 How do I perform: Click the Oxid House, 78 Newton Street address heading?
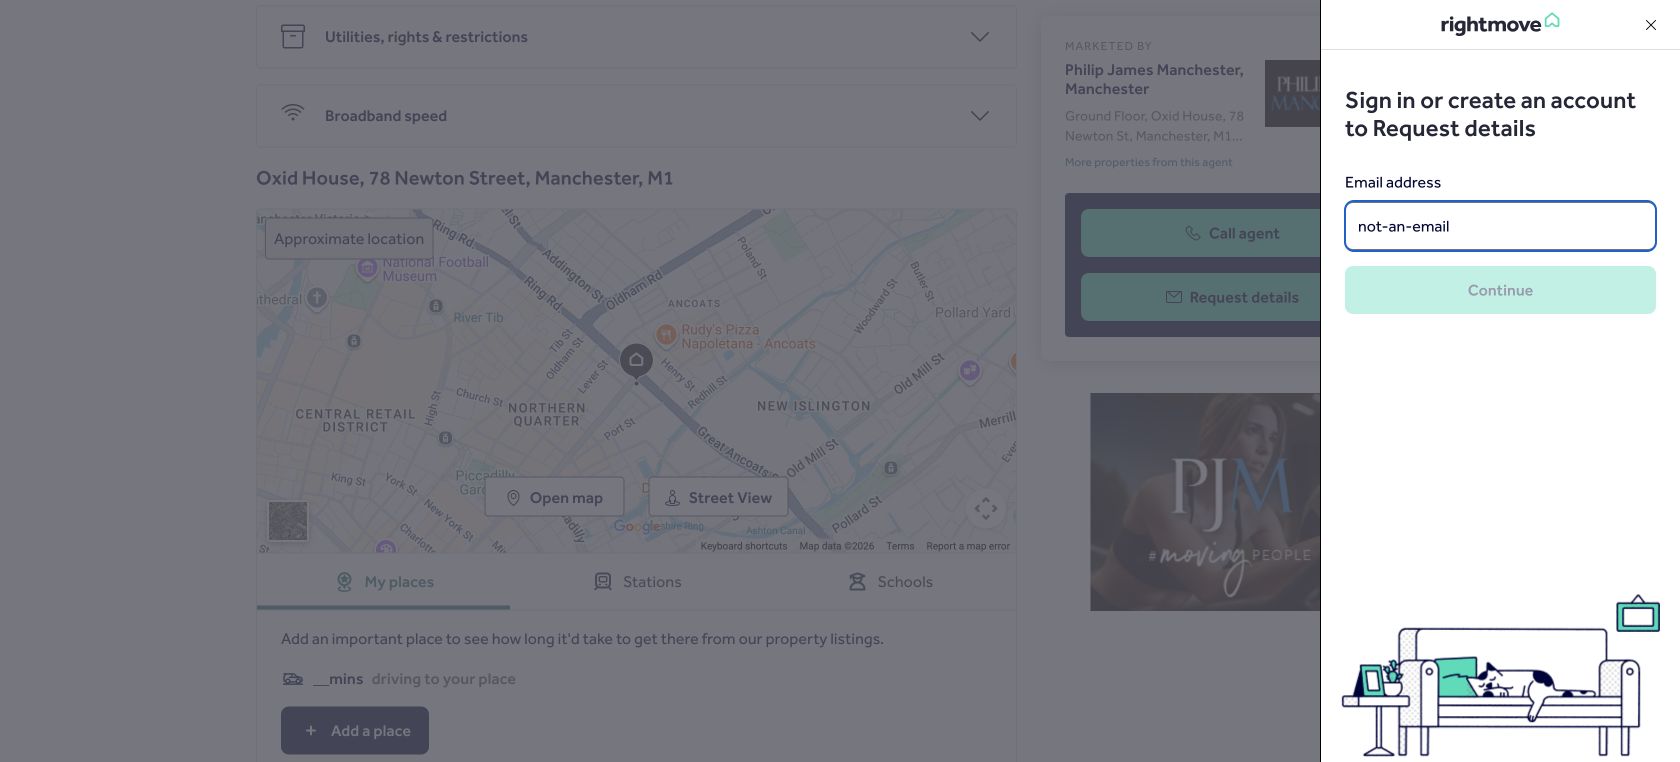(x=465, y=178)
